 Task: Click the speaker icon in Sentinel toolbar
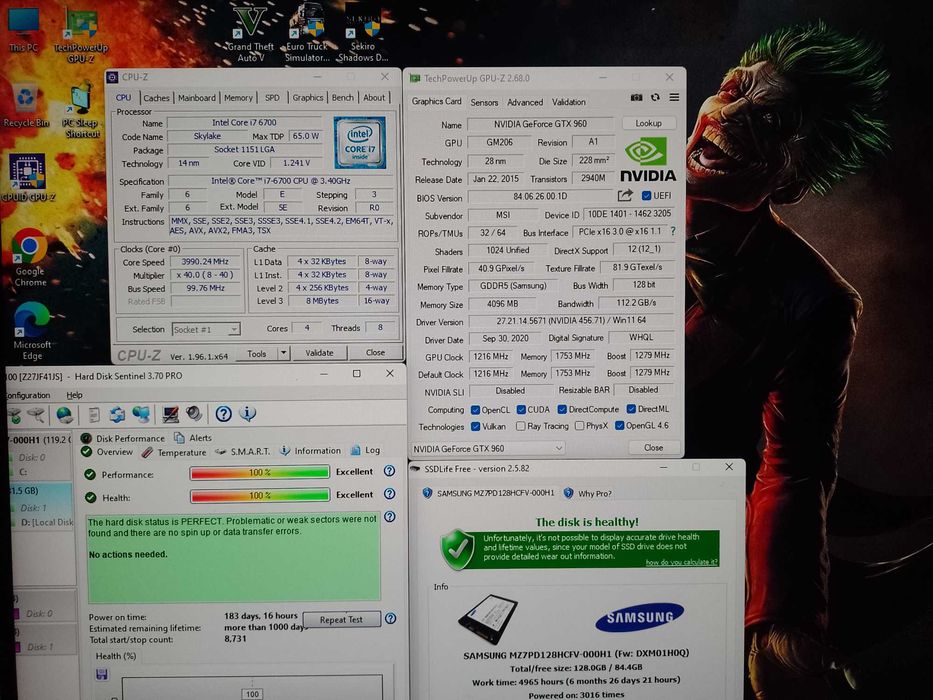[194, 414]
